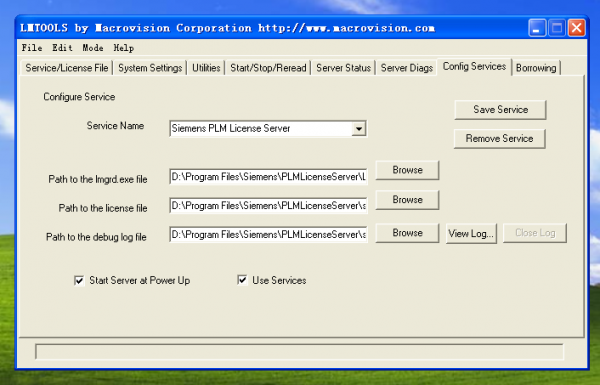Expand the Service Name dropdown arrow
600x385 pixels.
[x=359, y=129]
